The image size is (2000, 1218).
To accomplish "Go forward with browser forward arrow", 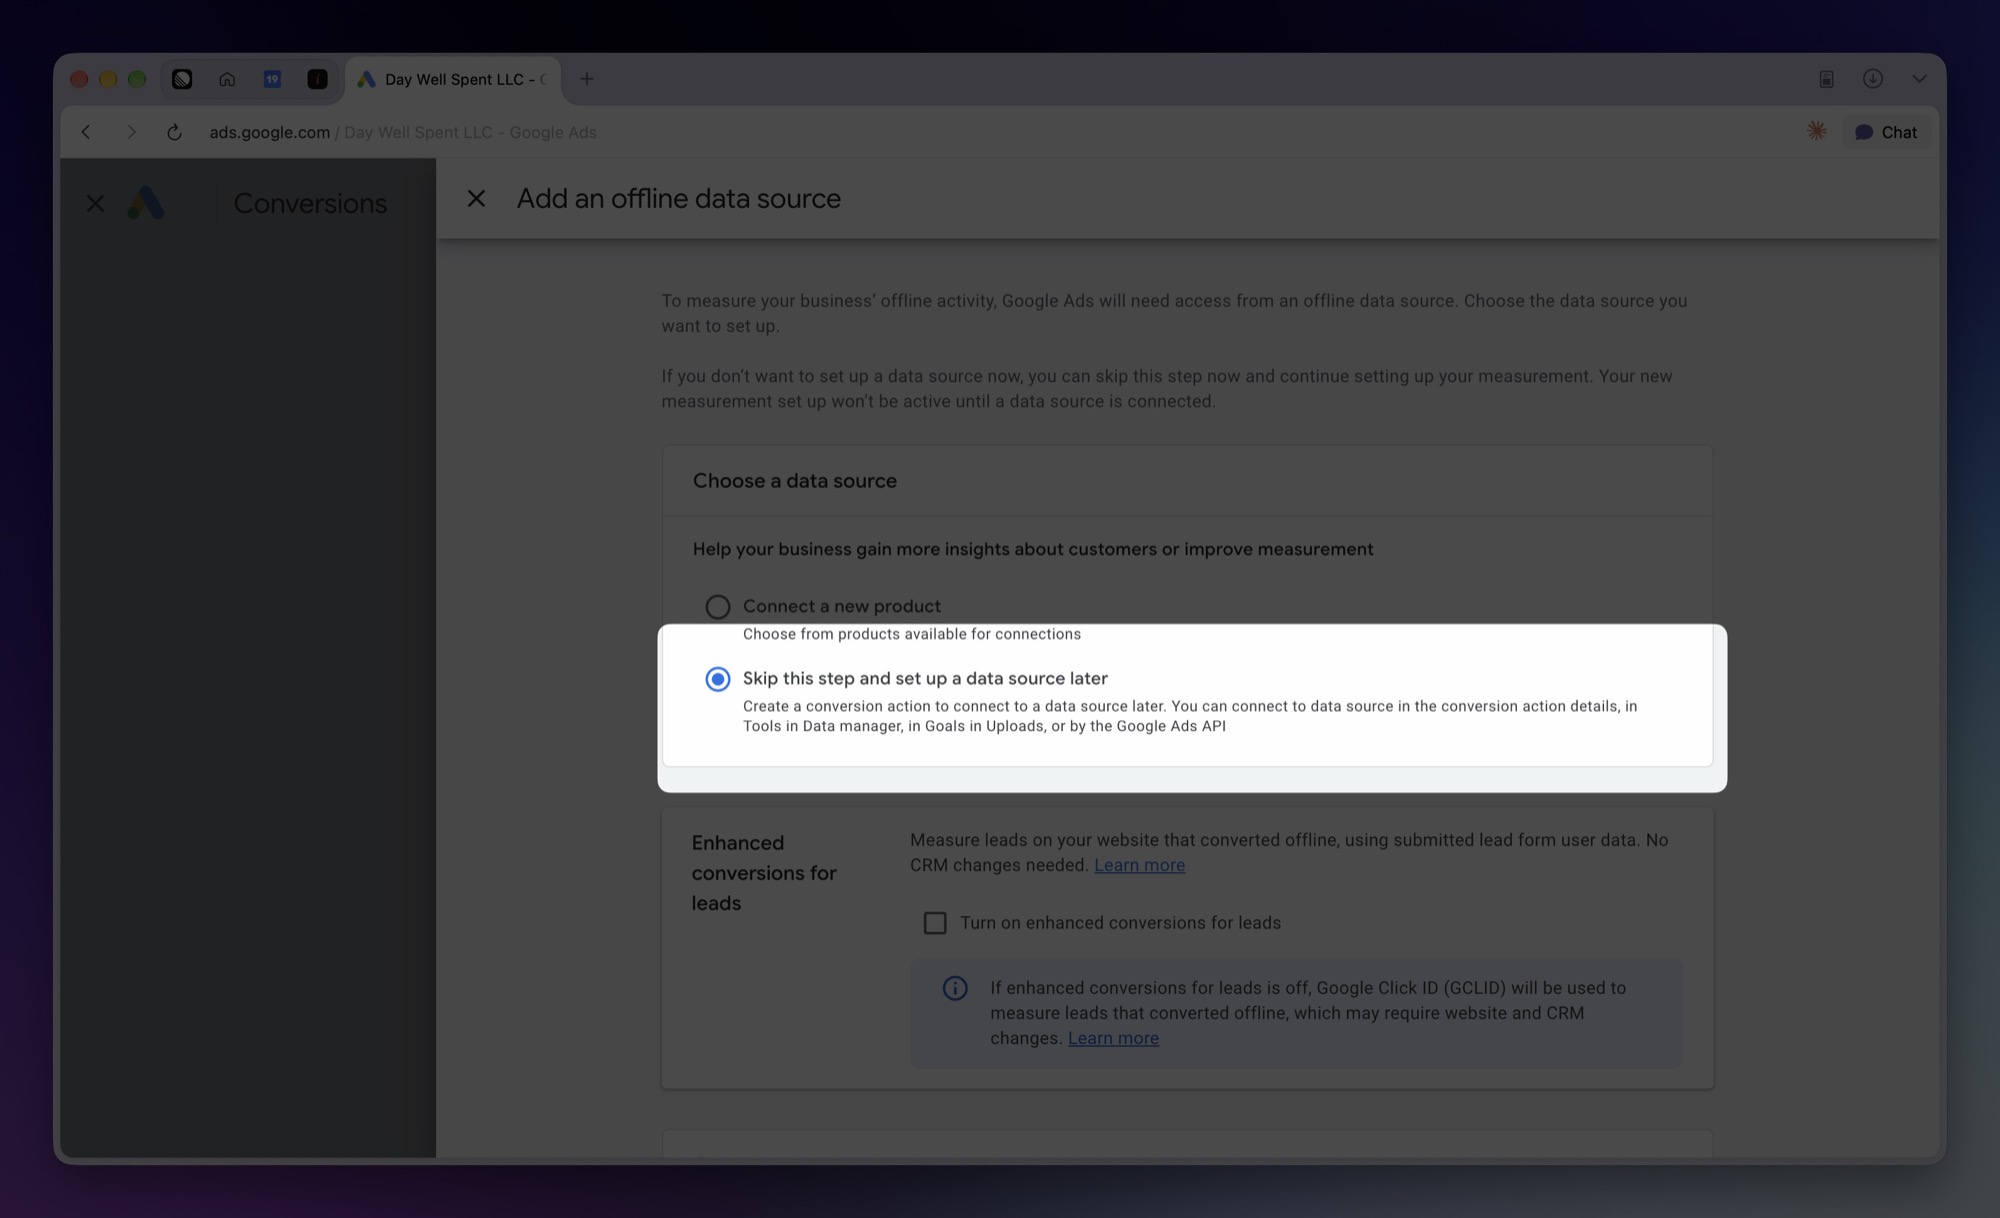I will coord(130,132).
